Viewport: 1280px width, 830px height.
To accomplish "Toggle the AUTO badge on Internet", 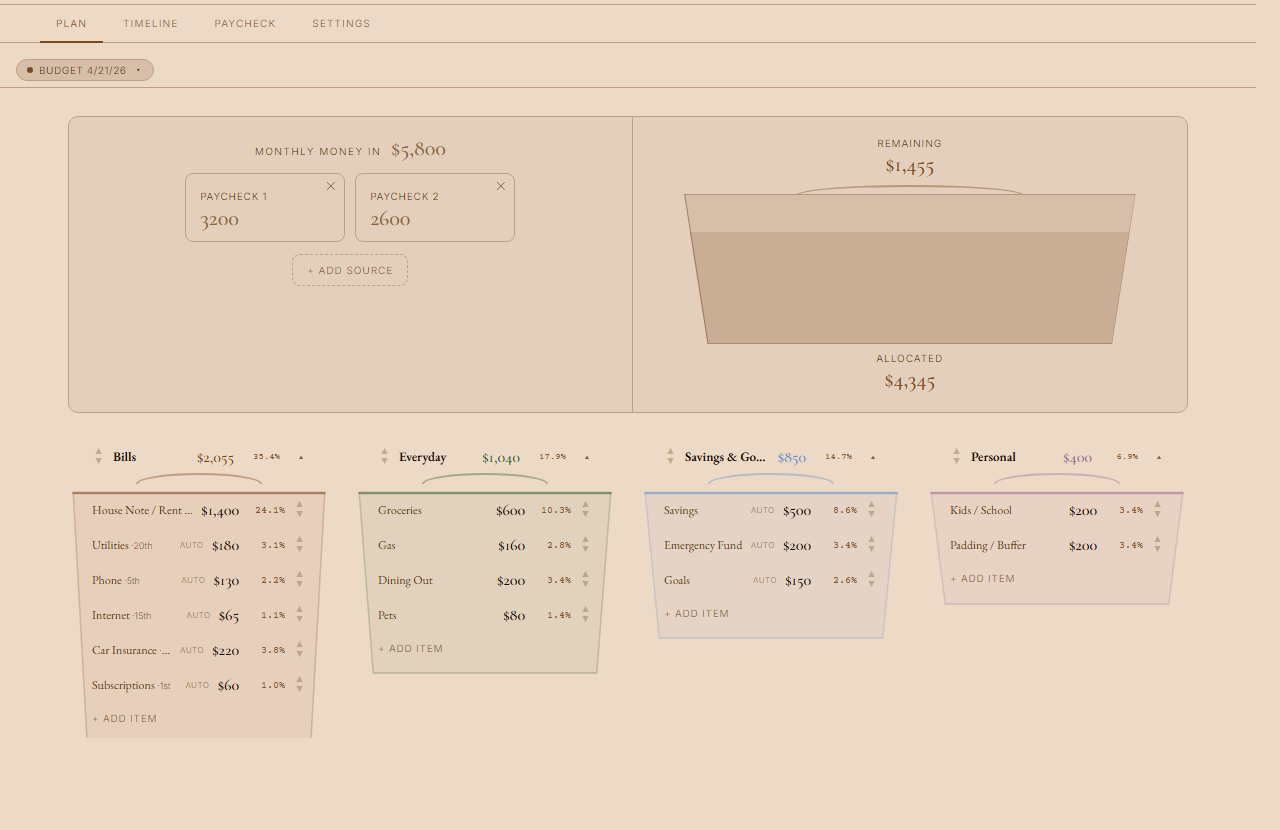I will [x=198, y=616].
